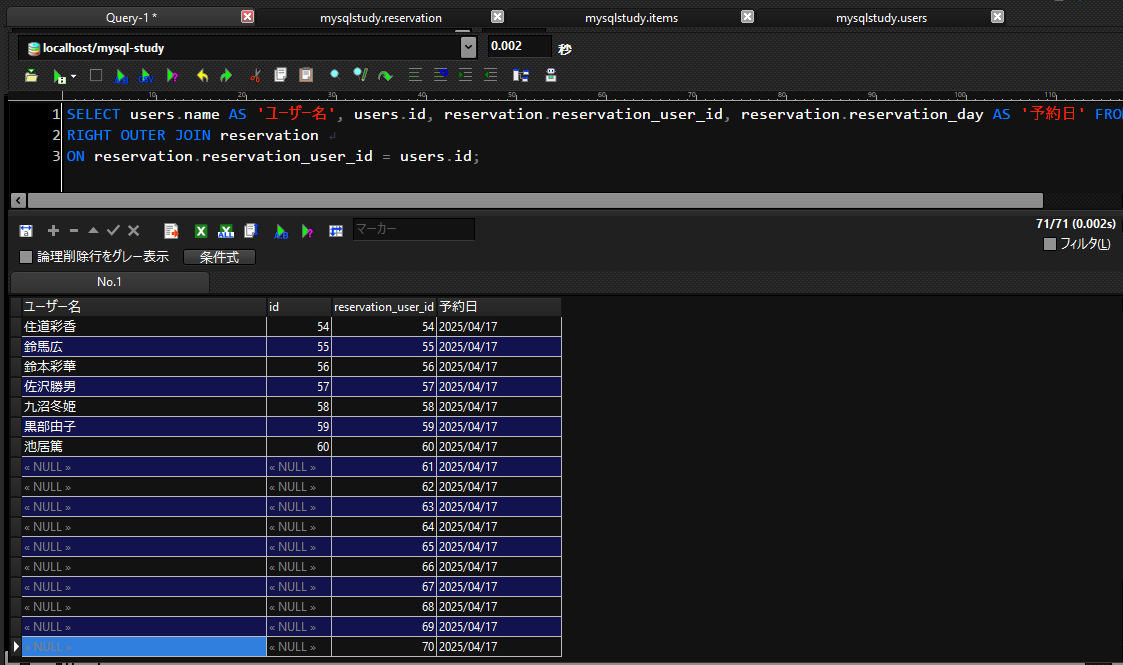The height and width of the screenshot is (665, 1123).
Task: Enable the フィルタ(L) checkbox
Action: (1049, 243)
